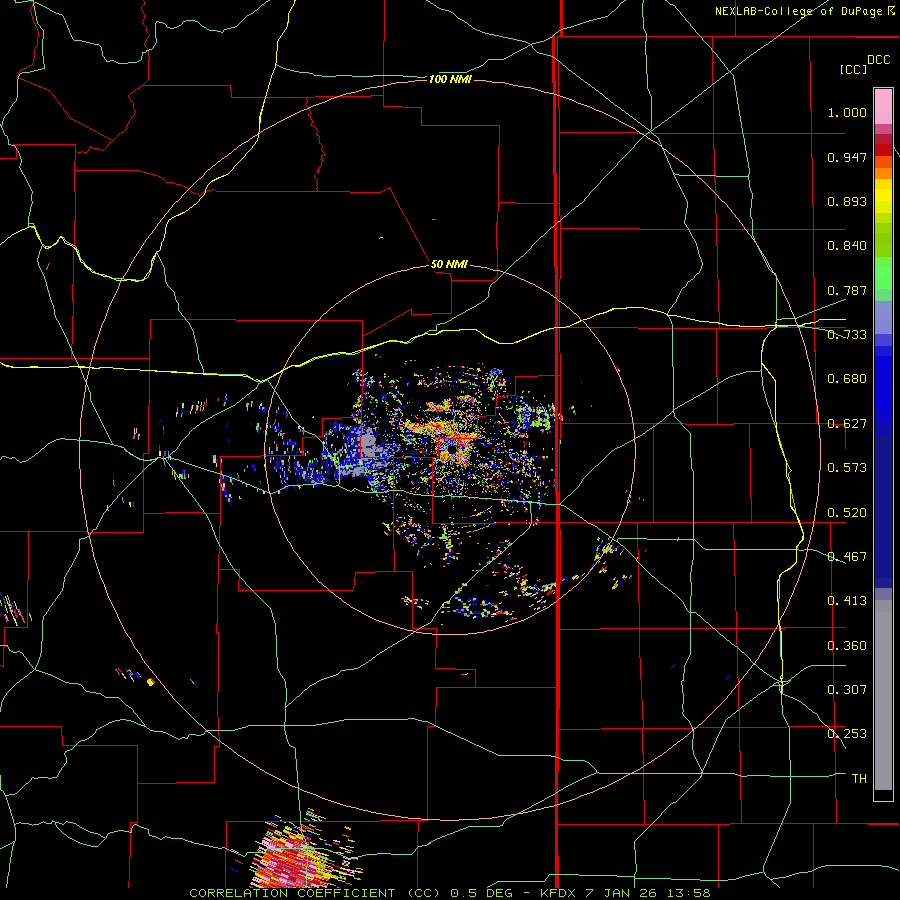Click the 0.520 legend value
Screen dimensions: 900x900
pyautogui.click(x=847, y=513)
